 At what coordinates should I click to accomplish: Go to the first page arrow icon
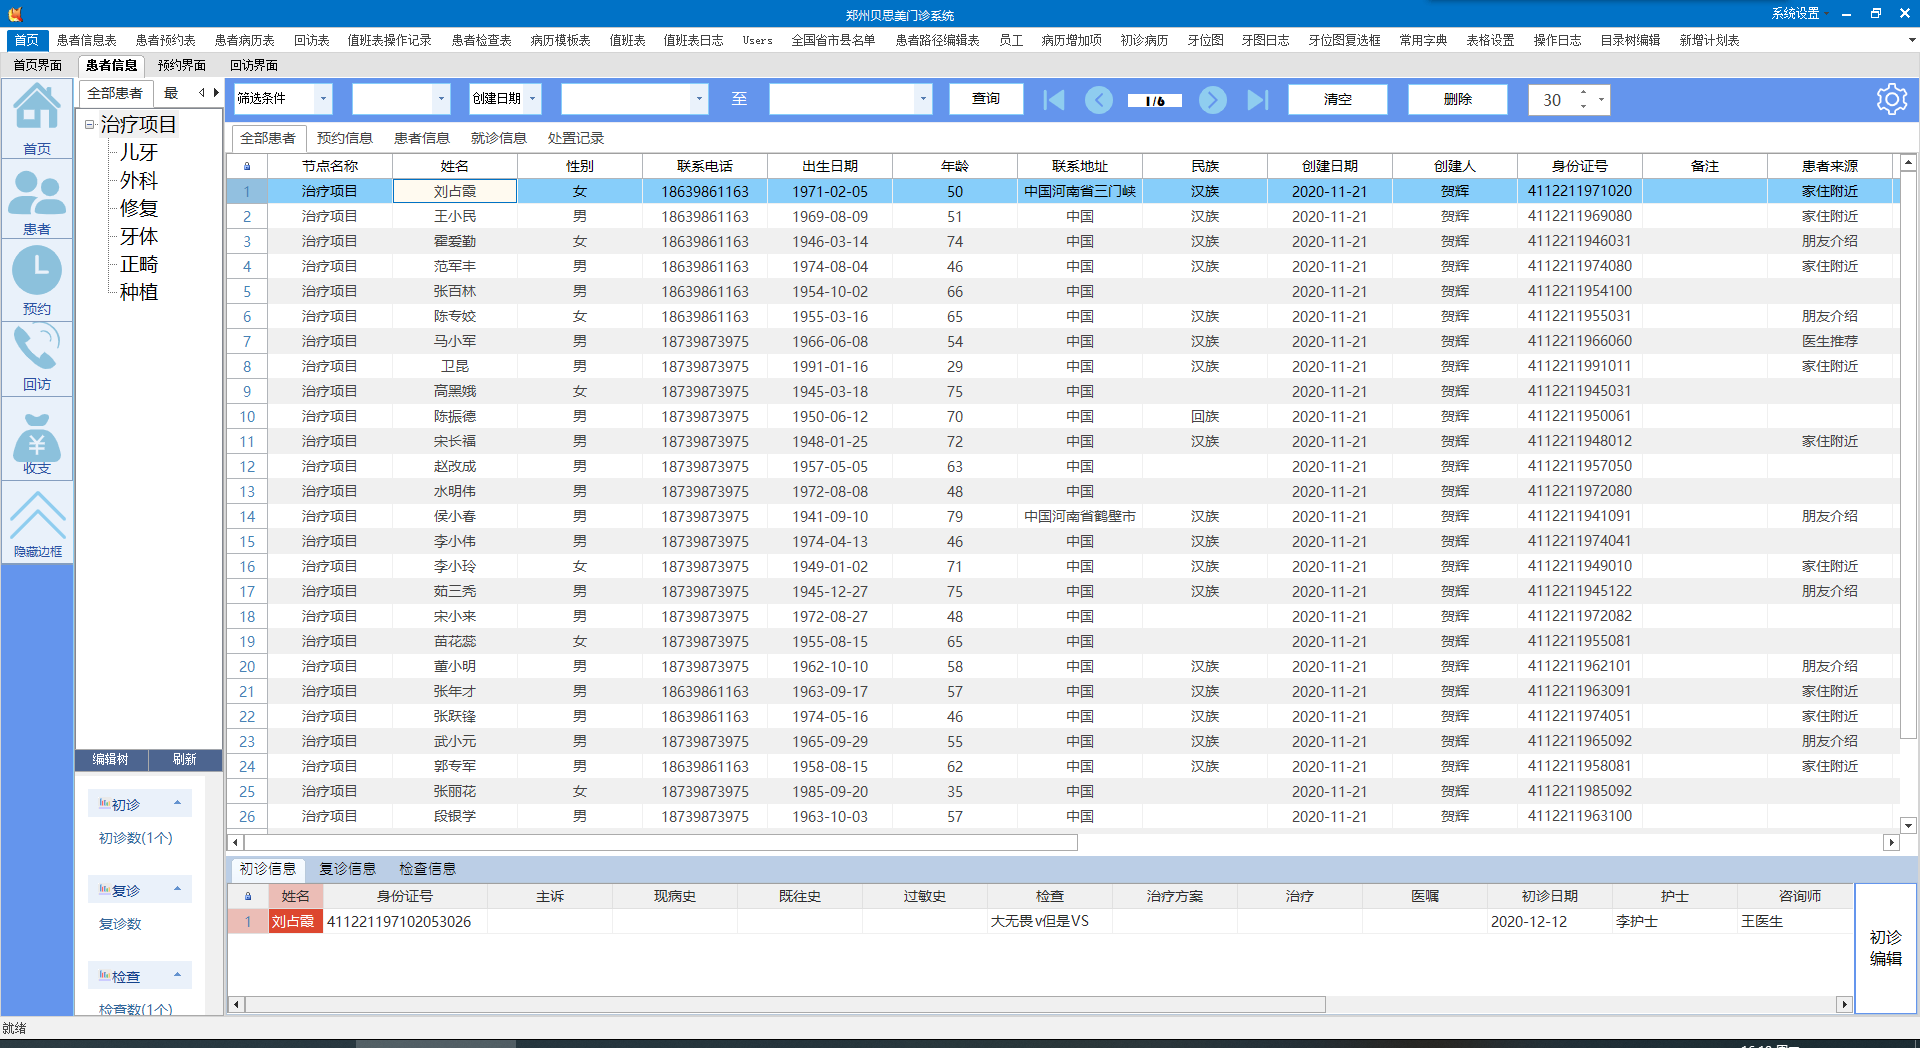click(1053, 100)
